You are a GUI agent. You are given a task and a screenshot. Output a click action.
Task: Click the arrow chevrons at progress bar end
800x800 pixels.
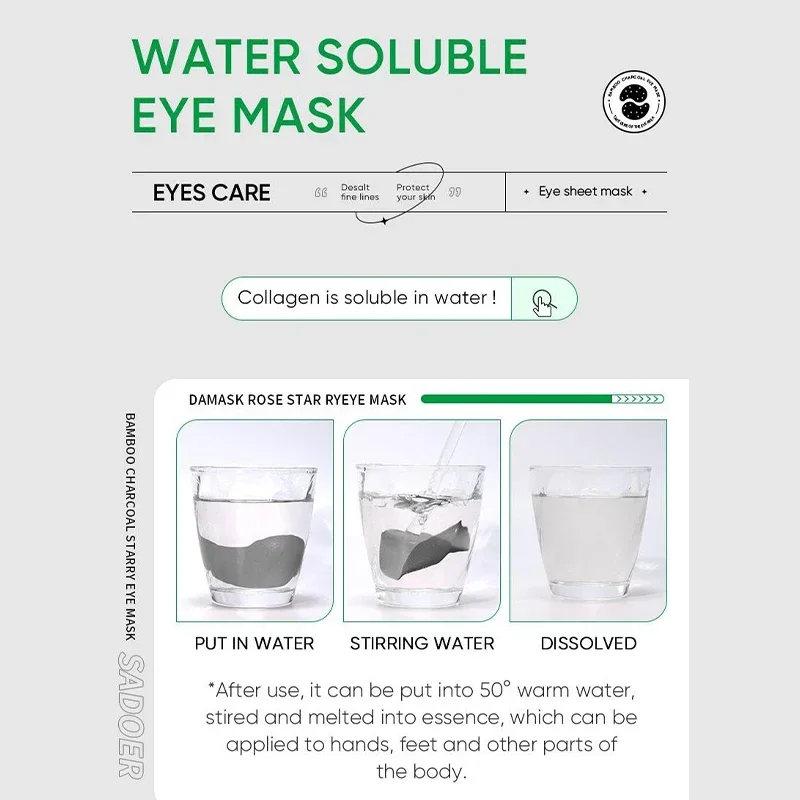(638, 399)
